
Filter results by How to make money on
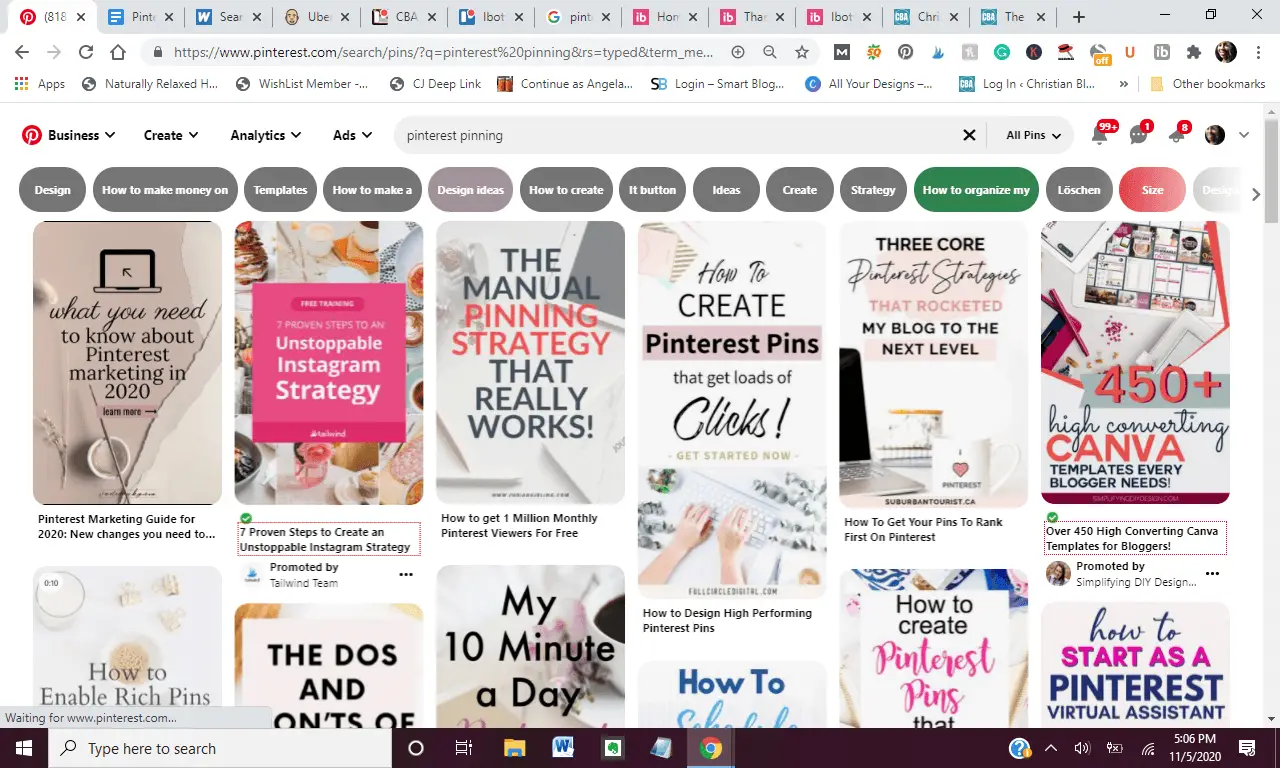(x=165, y=190)
